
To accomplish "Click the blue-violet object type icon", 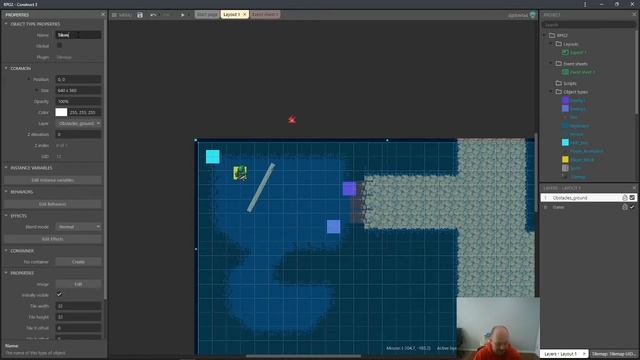I will click(x=565, y=109).
